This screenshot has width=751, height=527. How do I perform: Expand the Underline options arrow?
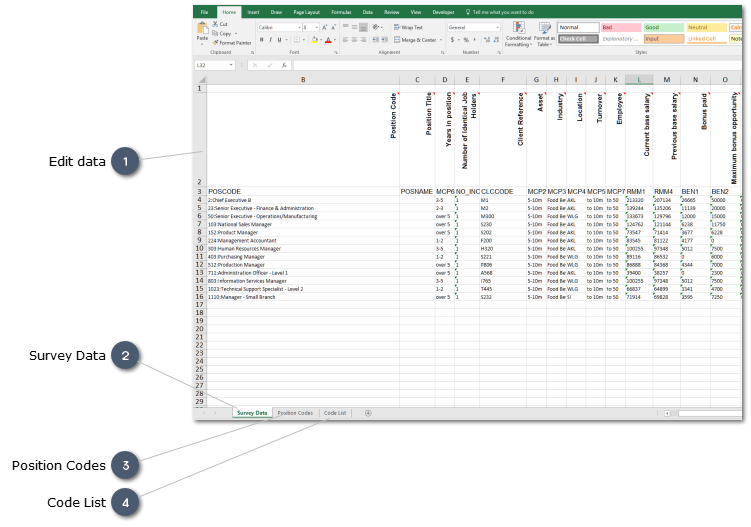(286, 40)
